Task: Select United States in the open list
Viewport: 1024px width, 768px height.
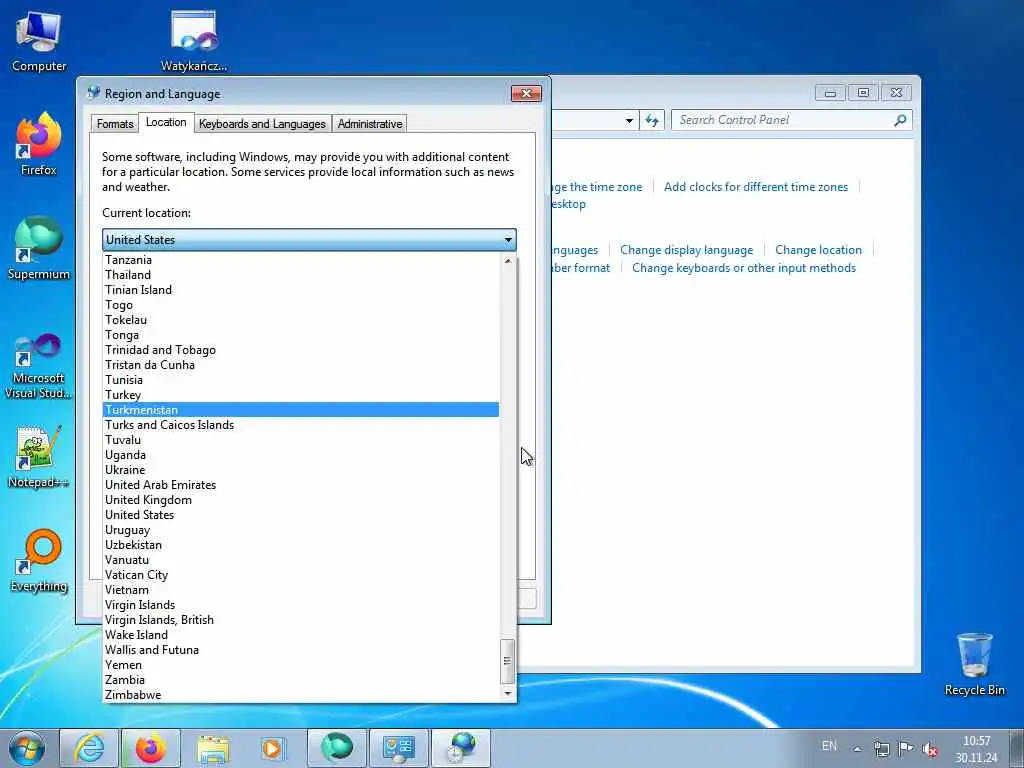Action: tap(301, 515)
